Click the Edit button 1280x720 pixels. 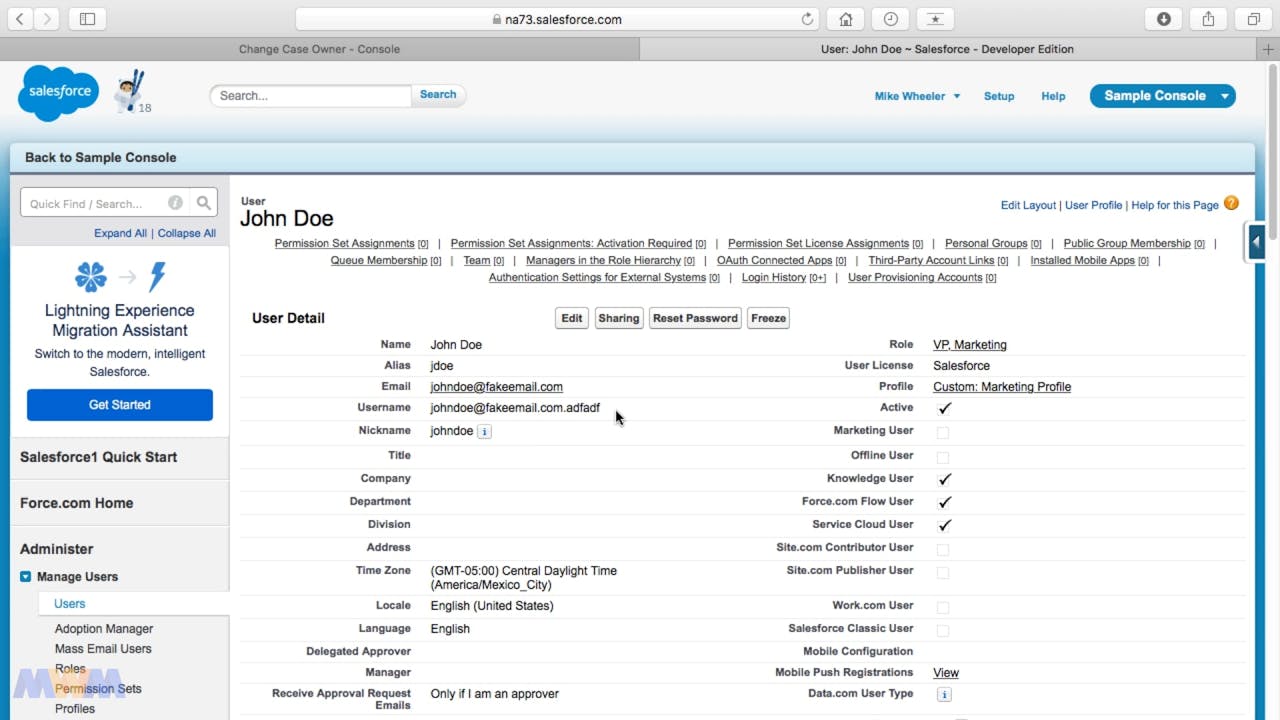coord(571,318)
